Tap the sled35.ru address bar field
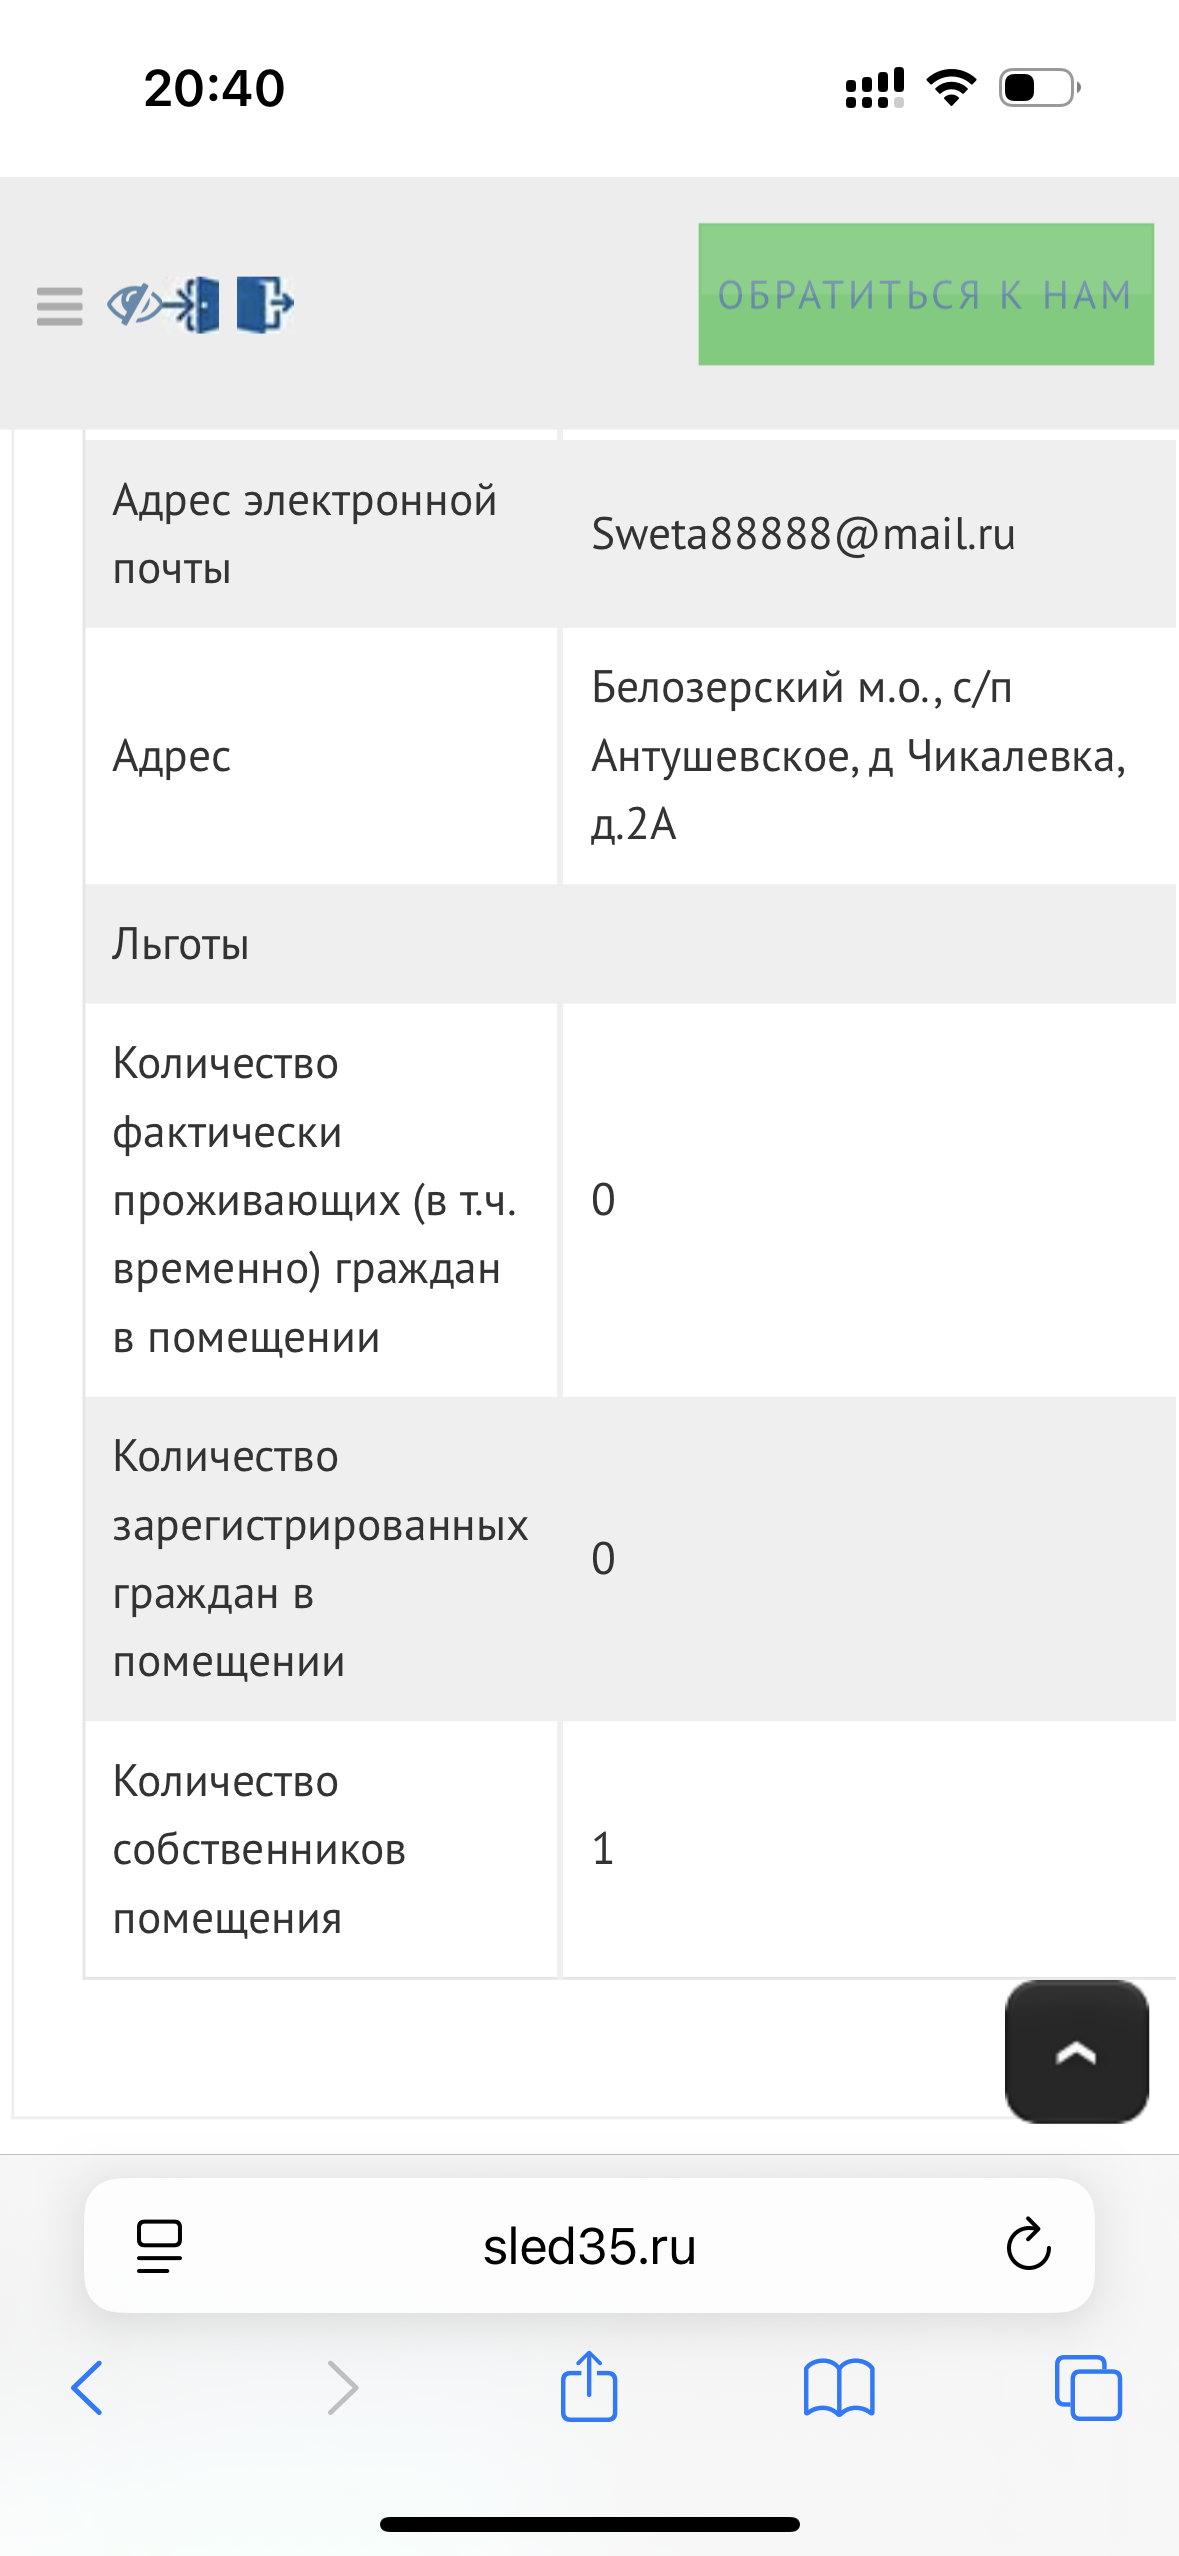 [x=589, y=2246]
